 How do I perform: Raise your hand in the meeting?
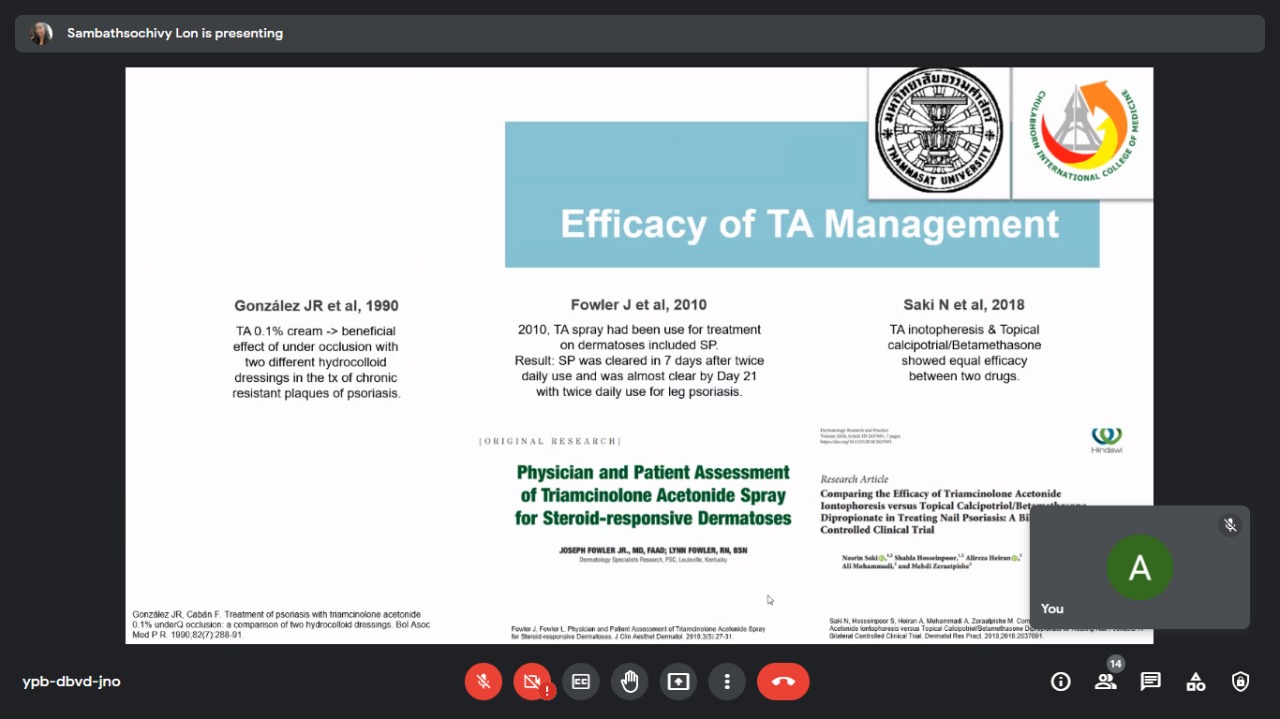click(x=630, y=682)
